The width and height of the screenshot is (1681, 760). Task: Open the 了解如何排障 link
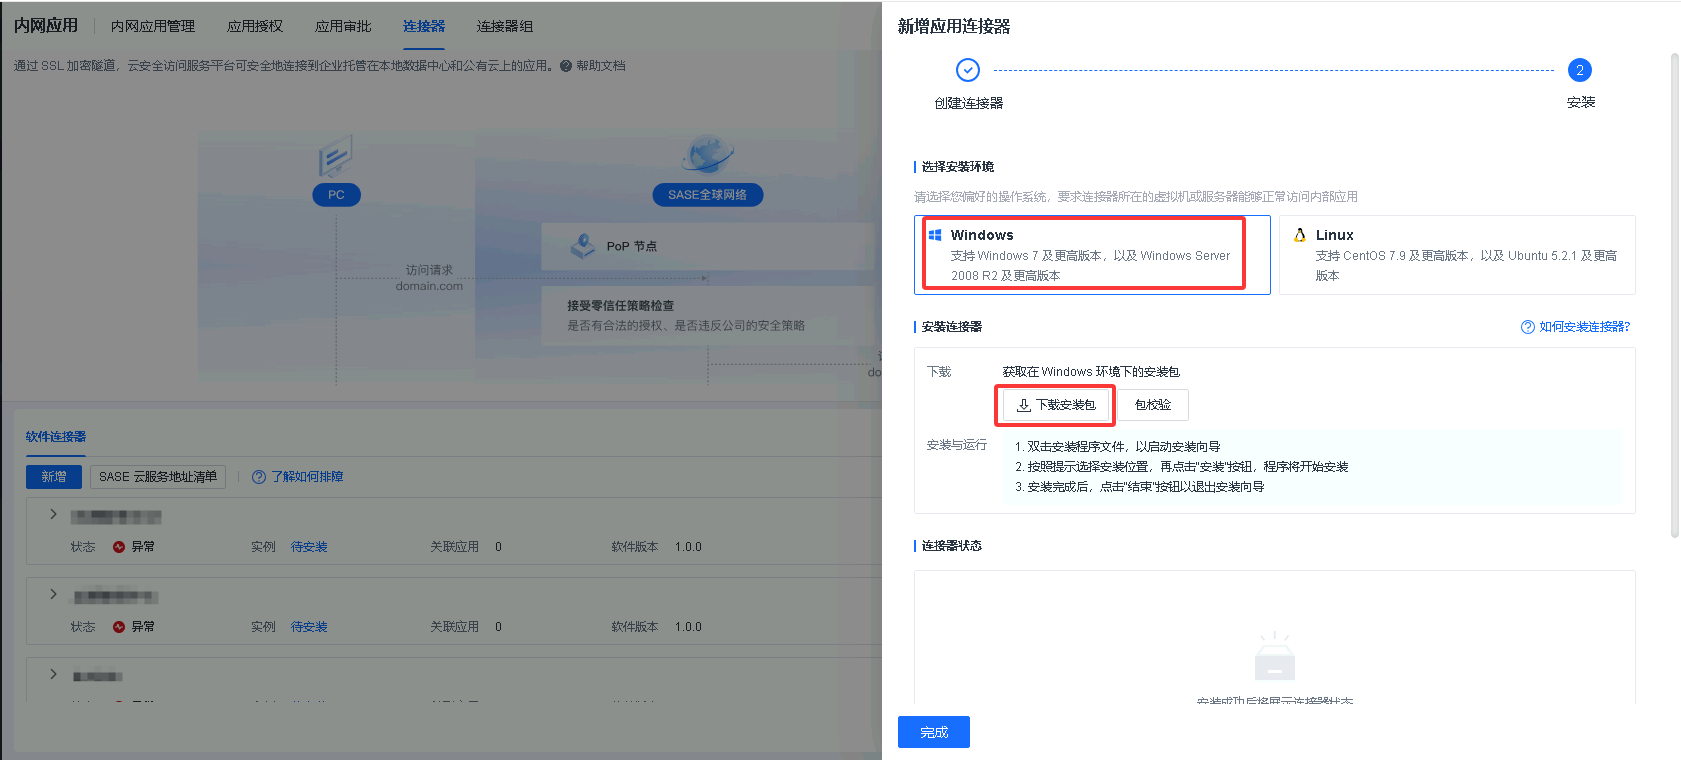(x=298, y=477)
